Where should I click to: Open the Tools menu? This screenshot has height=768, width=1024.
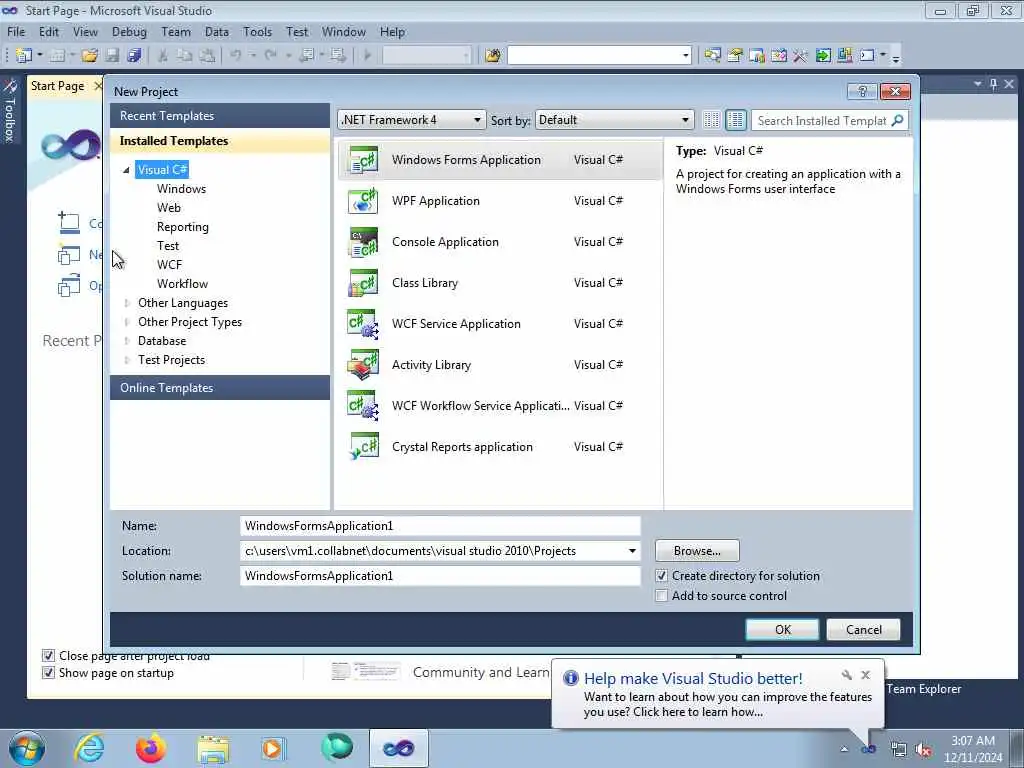point(257,31)
